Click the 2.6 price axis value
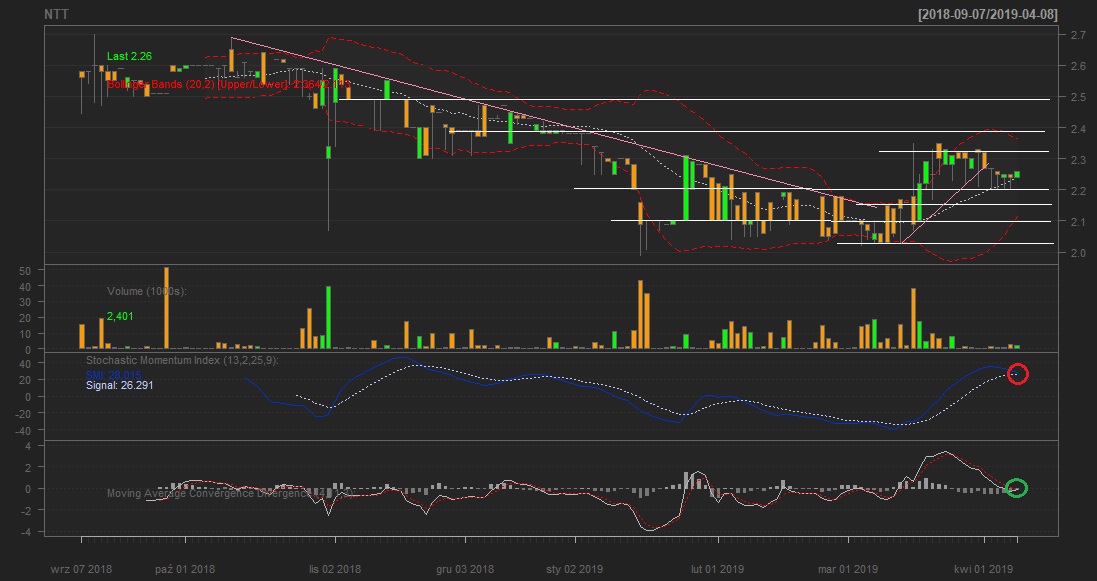The height and width of the screenshot is (581, 1097). (x=1077, y=66)
